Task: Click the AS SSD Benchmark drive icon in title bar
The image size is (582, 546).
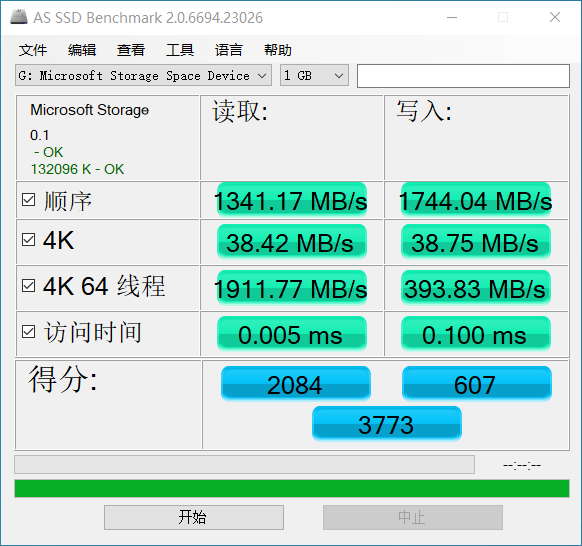Action: pyautogui.click(x=18, y=17)
